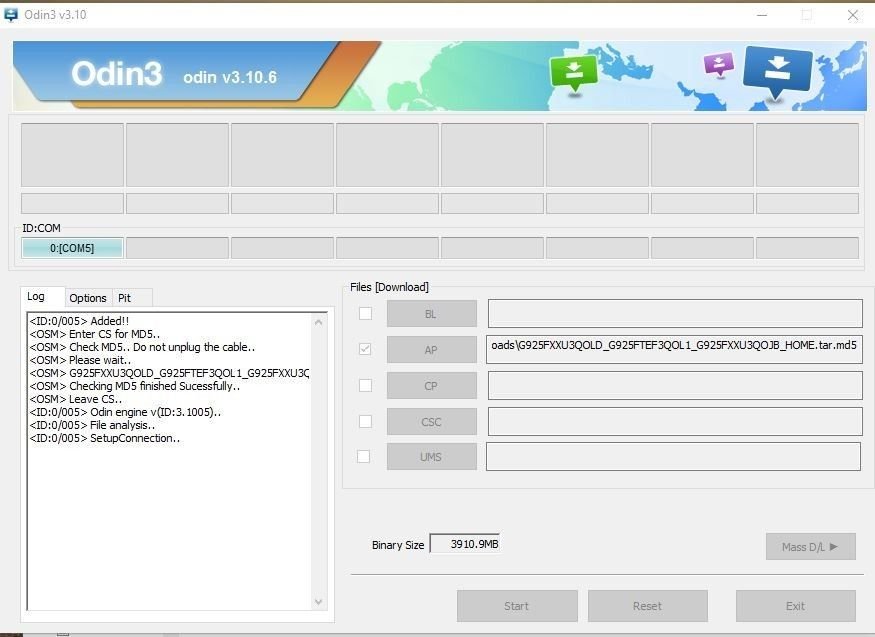Click the log scrollbar up arrow
Viewport: 875px width, 637px height.
(319, 322)
